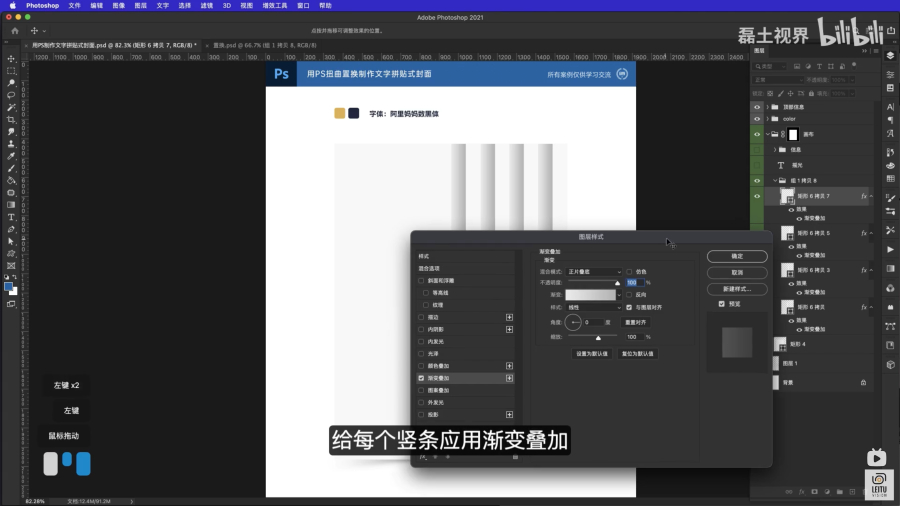Open the 滤镜 menu
900x506 pixels.
[207, 5]
